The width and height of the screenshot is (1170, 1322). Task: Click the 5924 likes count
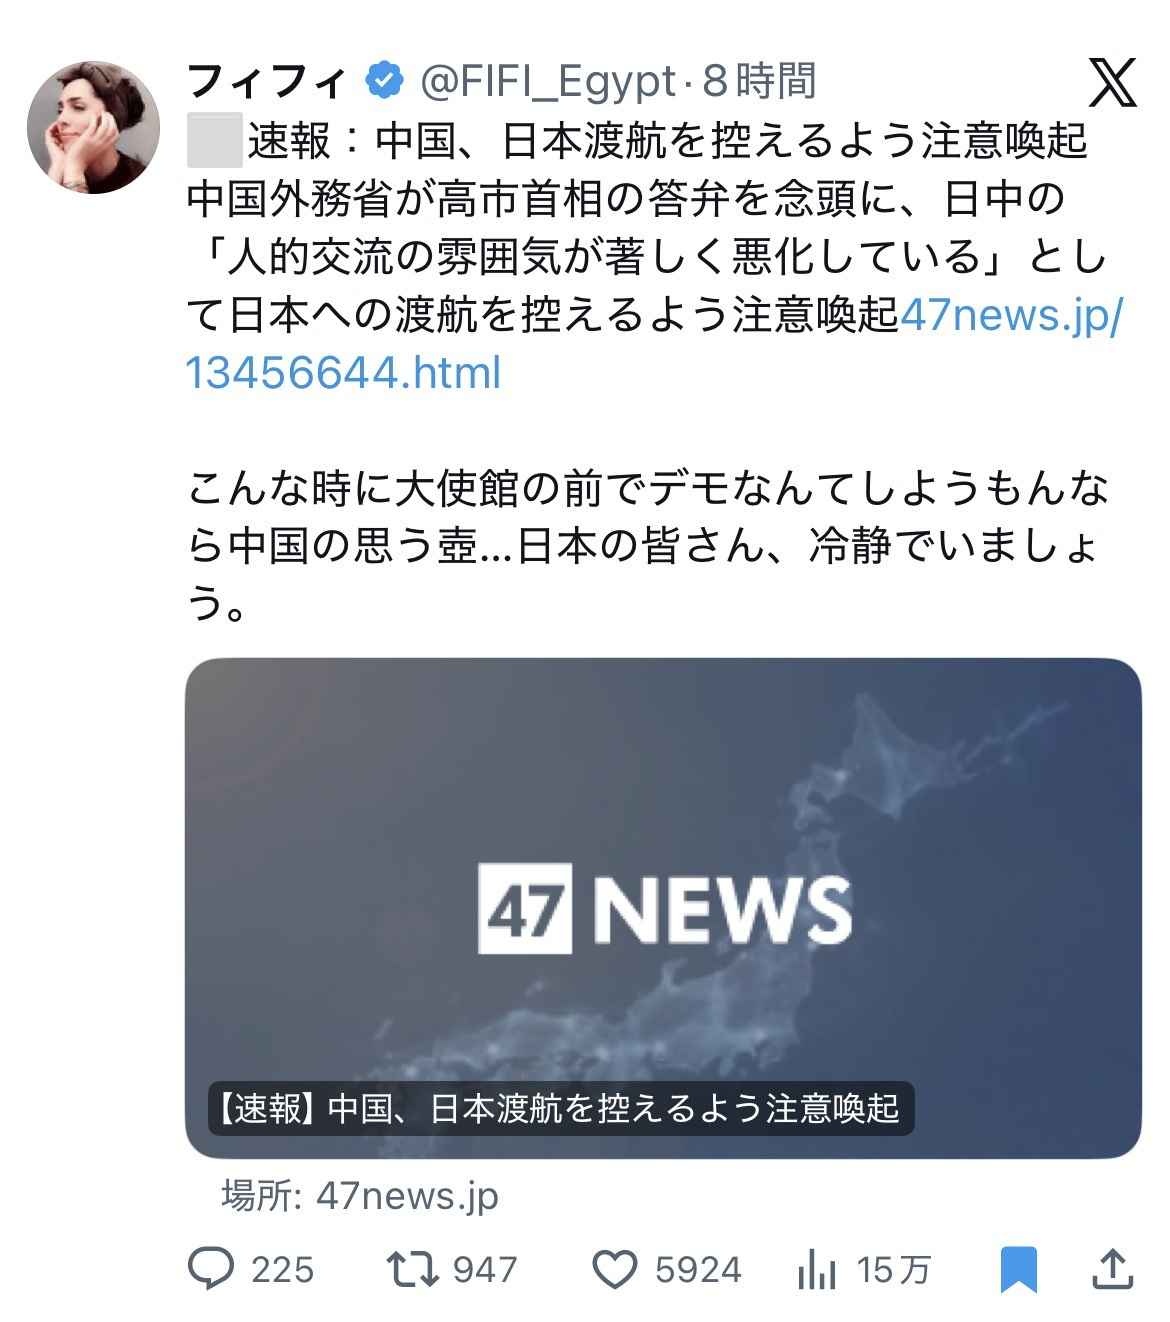click(x=698, y=1270)
